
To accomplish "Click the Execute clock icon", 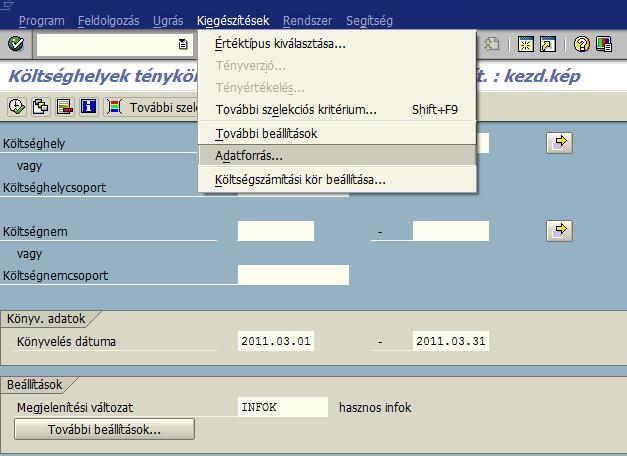I will click(16, 107).
